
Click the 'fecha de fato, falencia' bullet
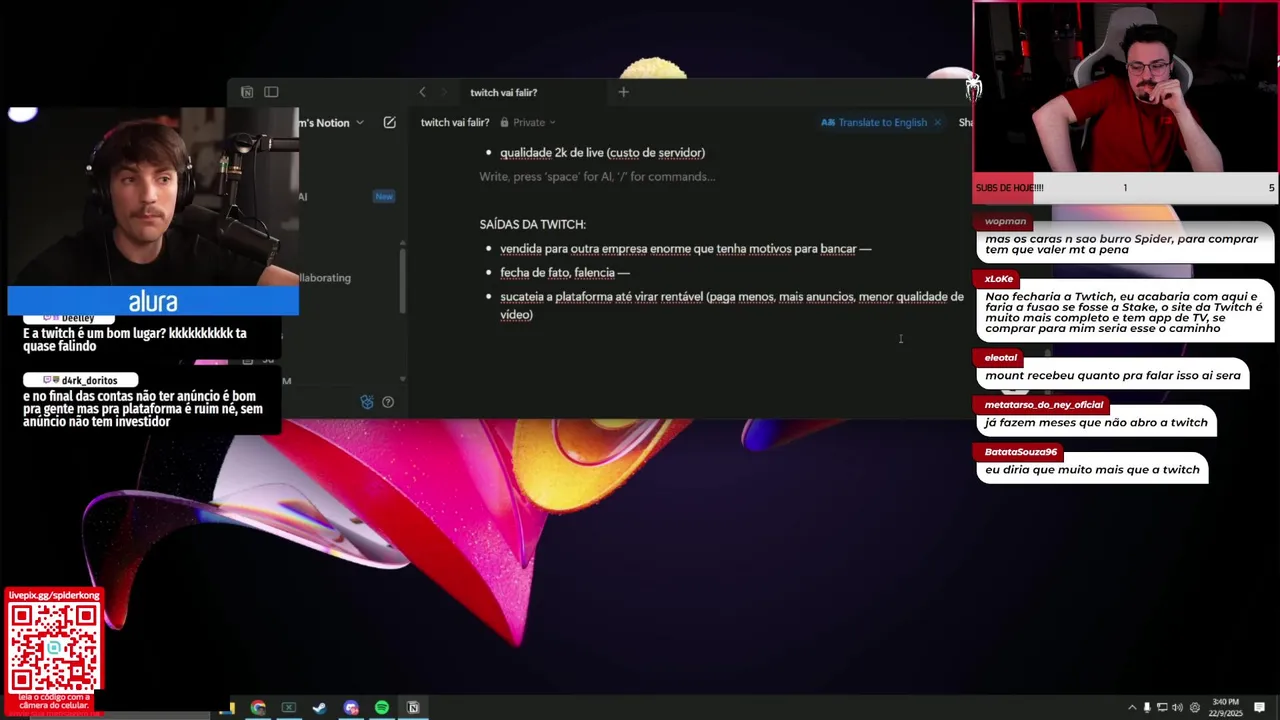pos(564,272)
